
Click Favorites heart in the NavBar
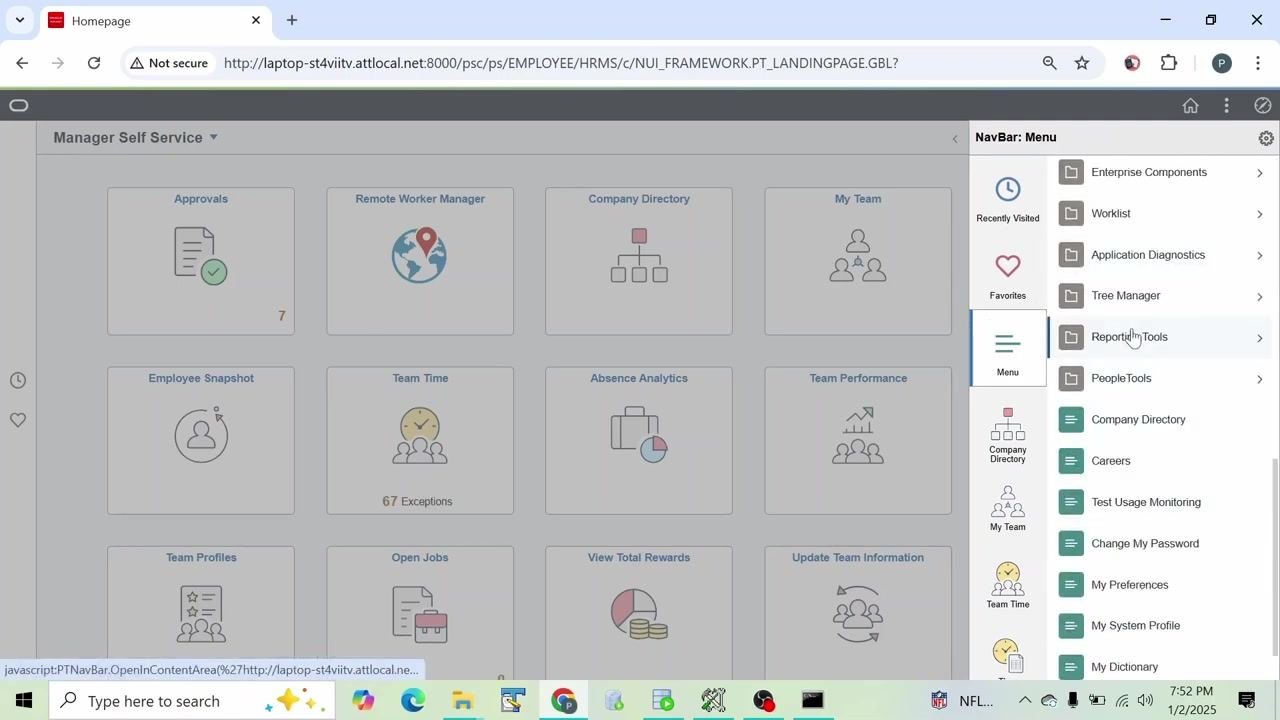click(x=1008, y=276)
